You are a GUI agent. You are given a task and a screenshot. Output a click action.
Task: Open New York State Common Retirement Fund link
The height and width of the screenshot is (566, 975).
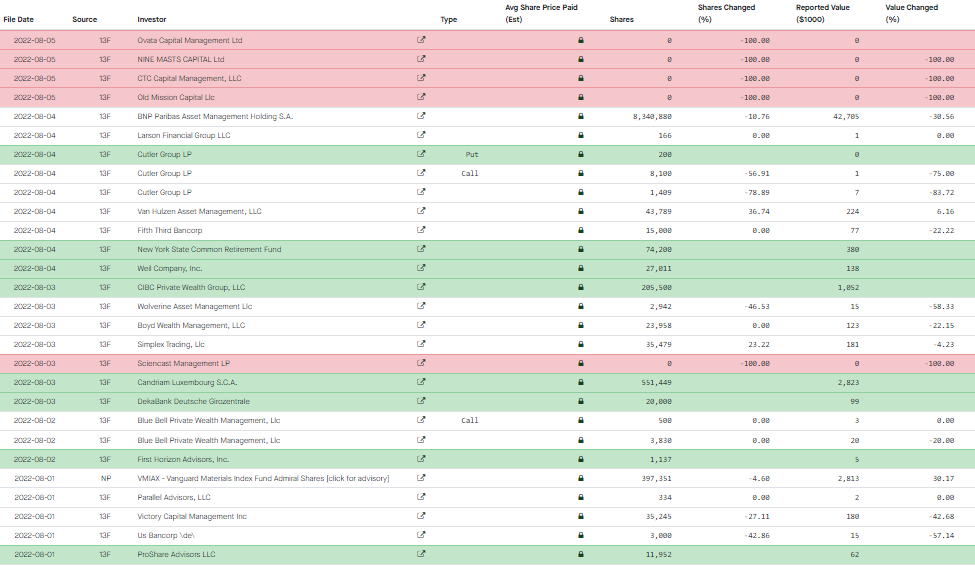pyautogui.click(x=209, y=249)
